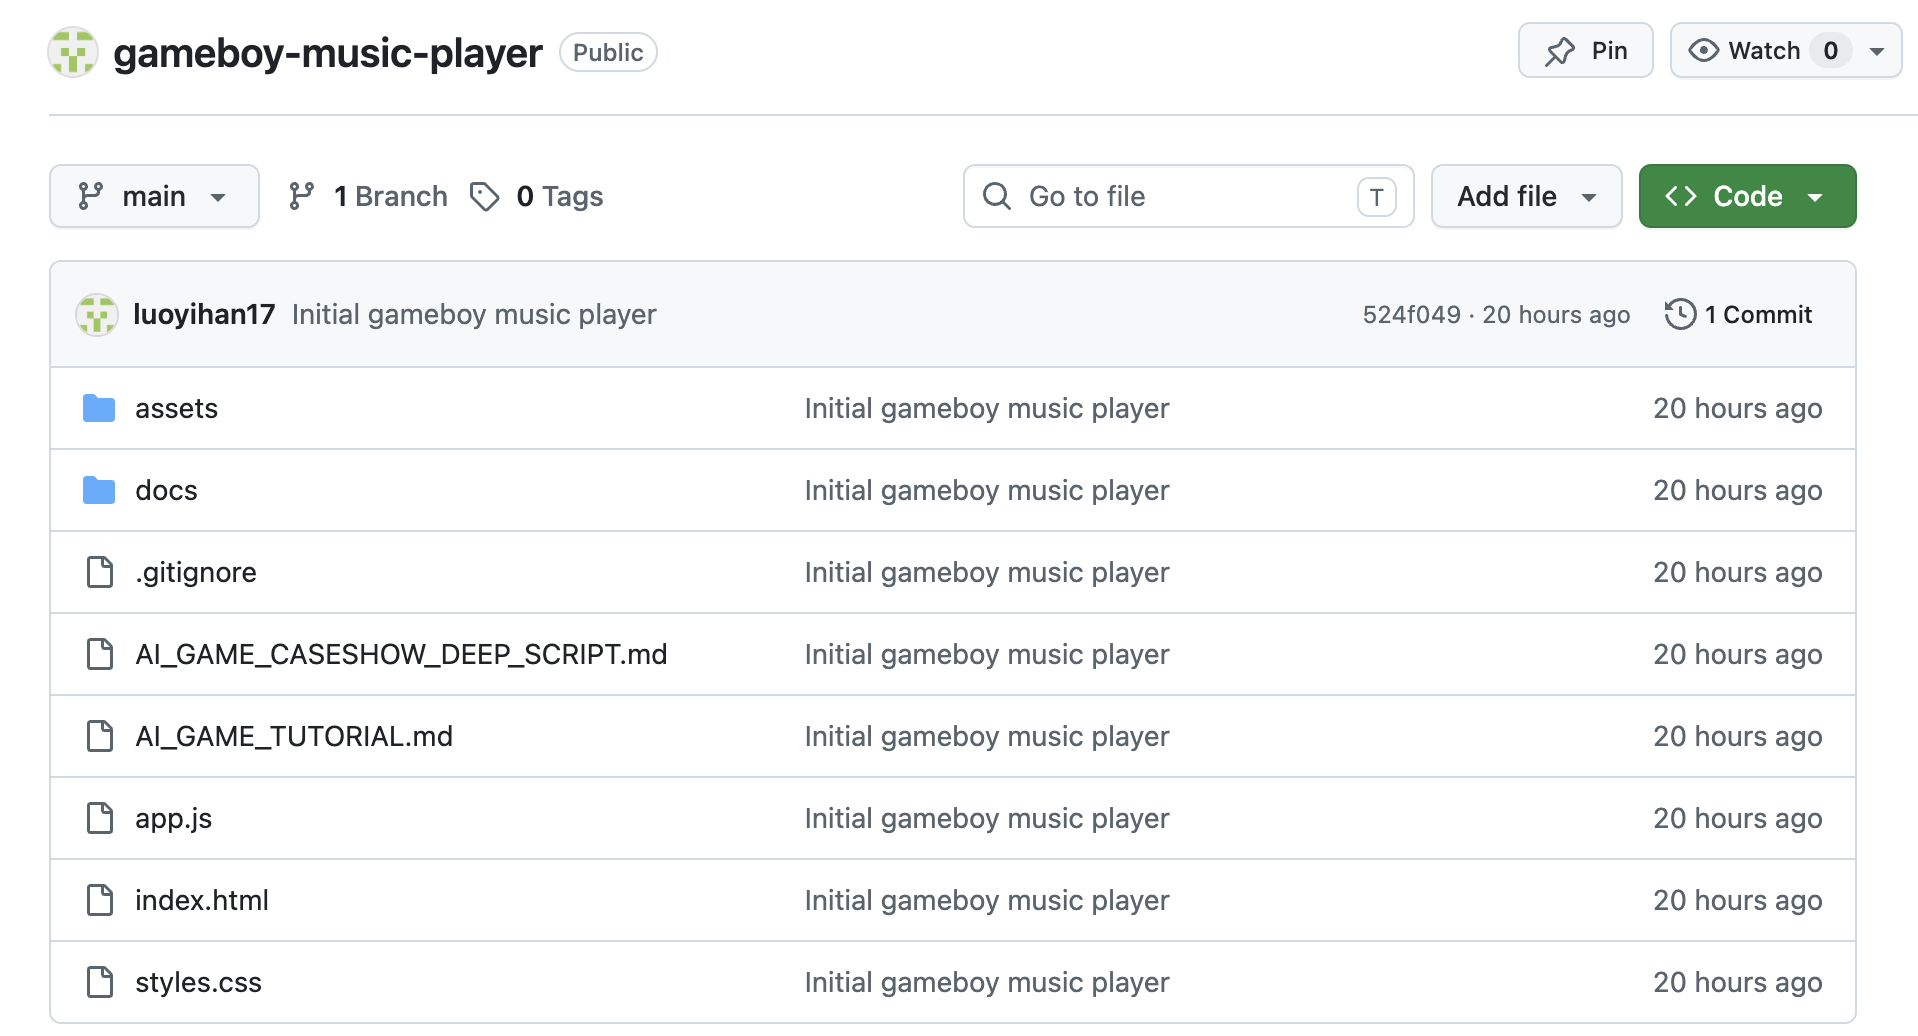Click the tag icon beside 0 Tags
This screenshot has width=1918, height=1036.
click(x=485, y=196)
